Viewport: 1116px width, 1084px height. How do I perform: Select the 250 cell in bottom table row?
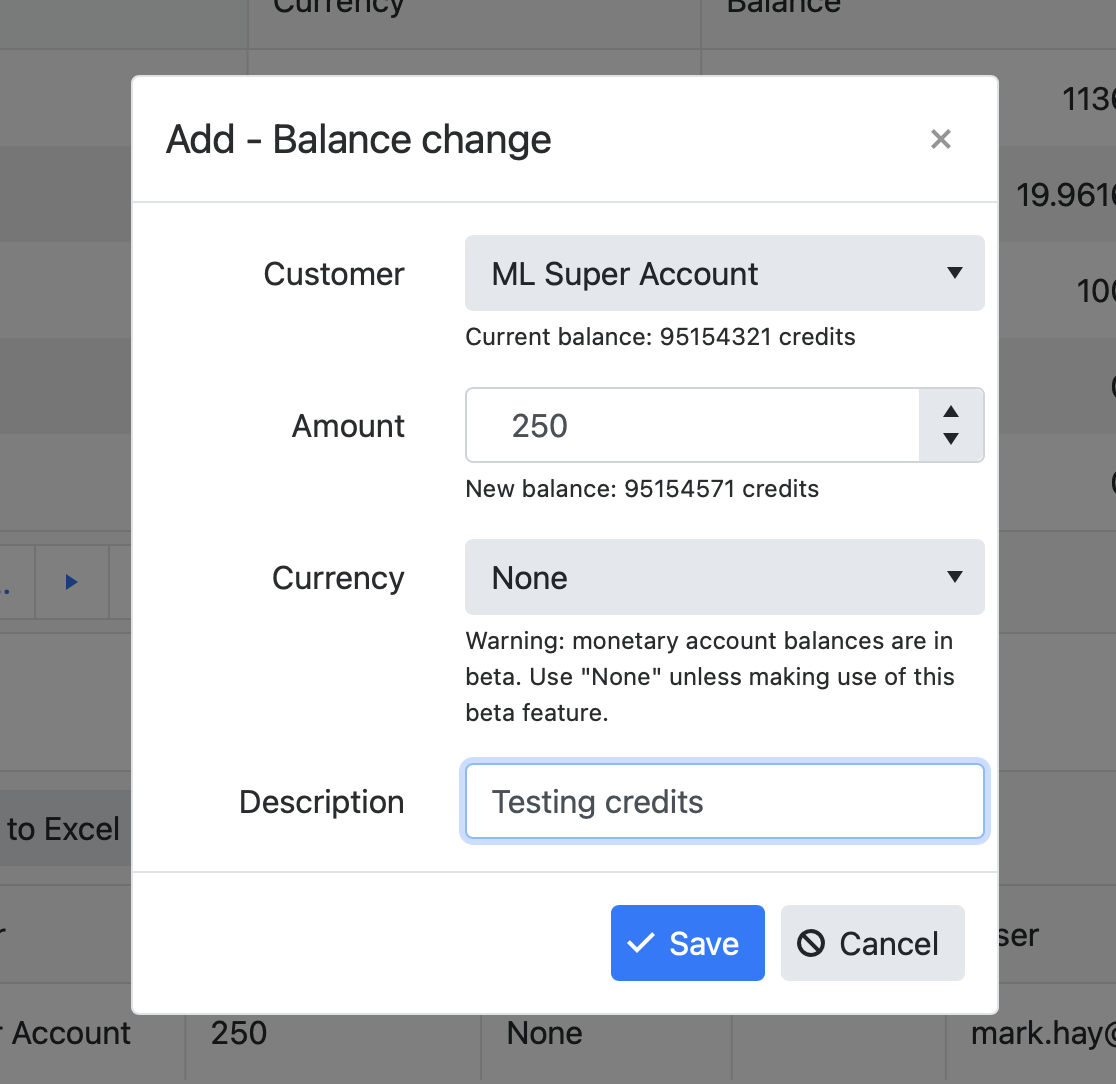pyautogui.click(x=239, y=1033)
